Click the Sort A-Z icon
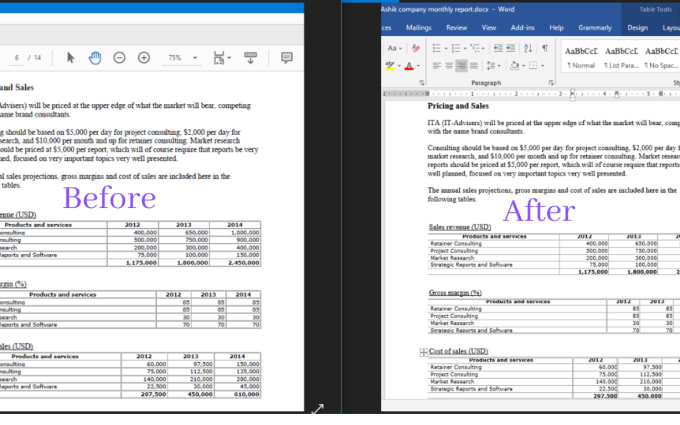 click(x=528, y=48)
